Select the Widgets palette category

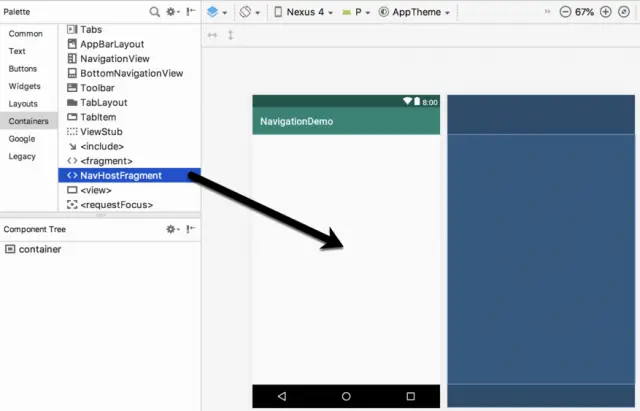[x=24, y=86]
